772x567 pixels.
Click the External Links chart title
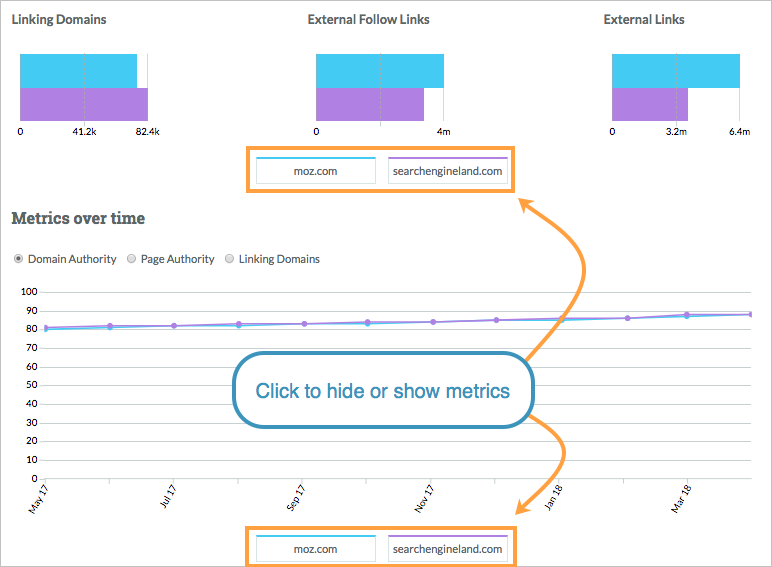pos(644,20)
